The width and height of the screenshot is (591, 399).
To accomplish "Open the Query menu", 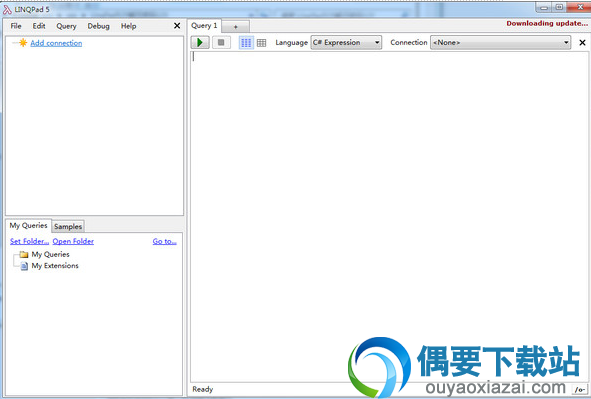I will (x=66, y=26).
